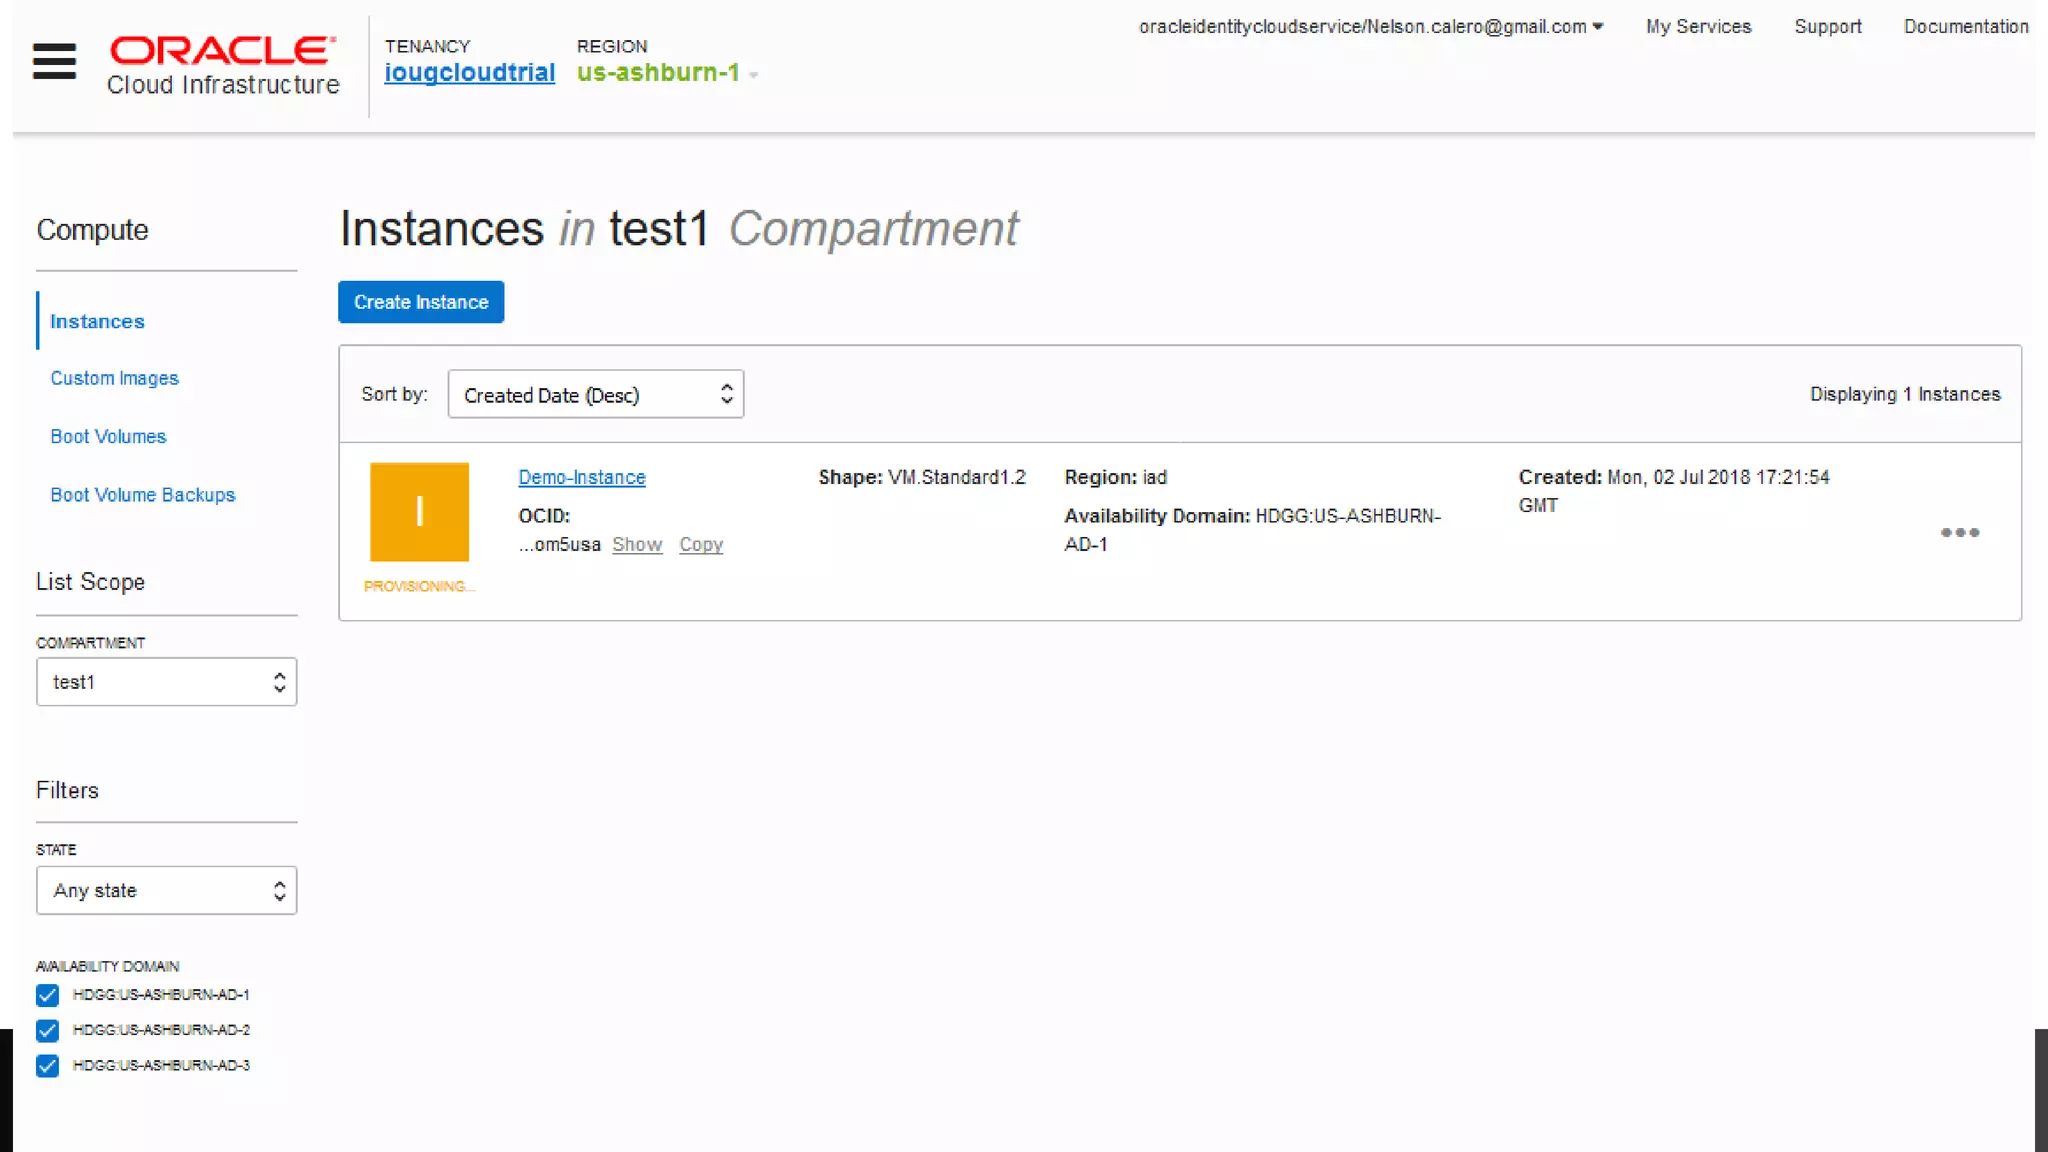The image size is (2048, 1152).
Task: Open Boot Volumes in sidebar
Action: 108,436
